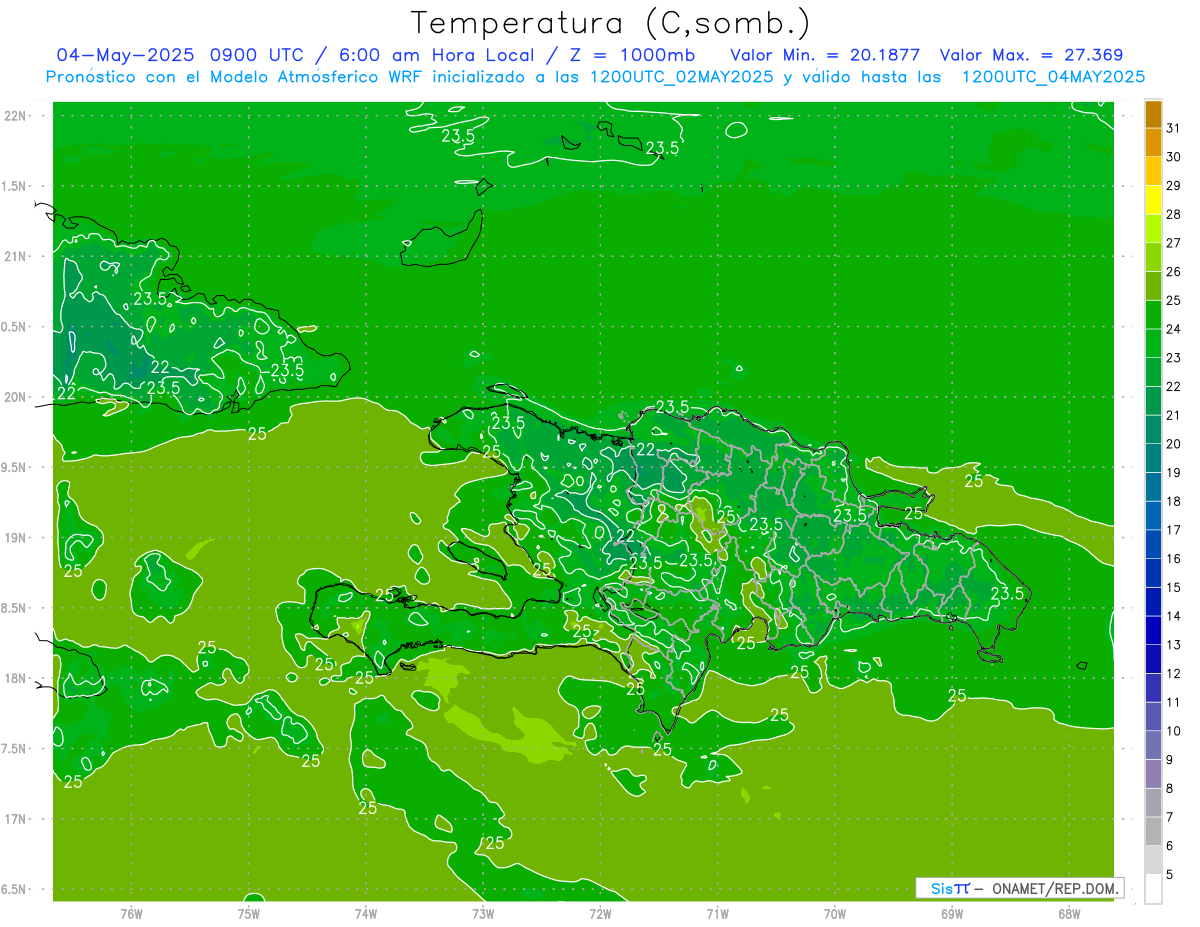Click the '26' label on the color scale
The image size is (1200, 927).
tap(1174, 272)
